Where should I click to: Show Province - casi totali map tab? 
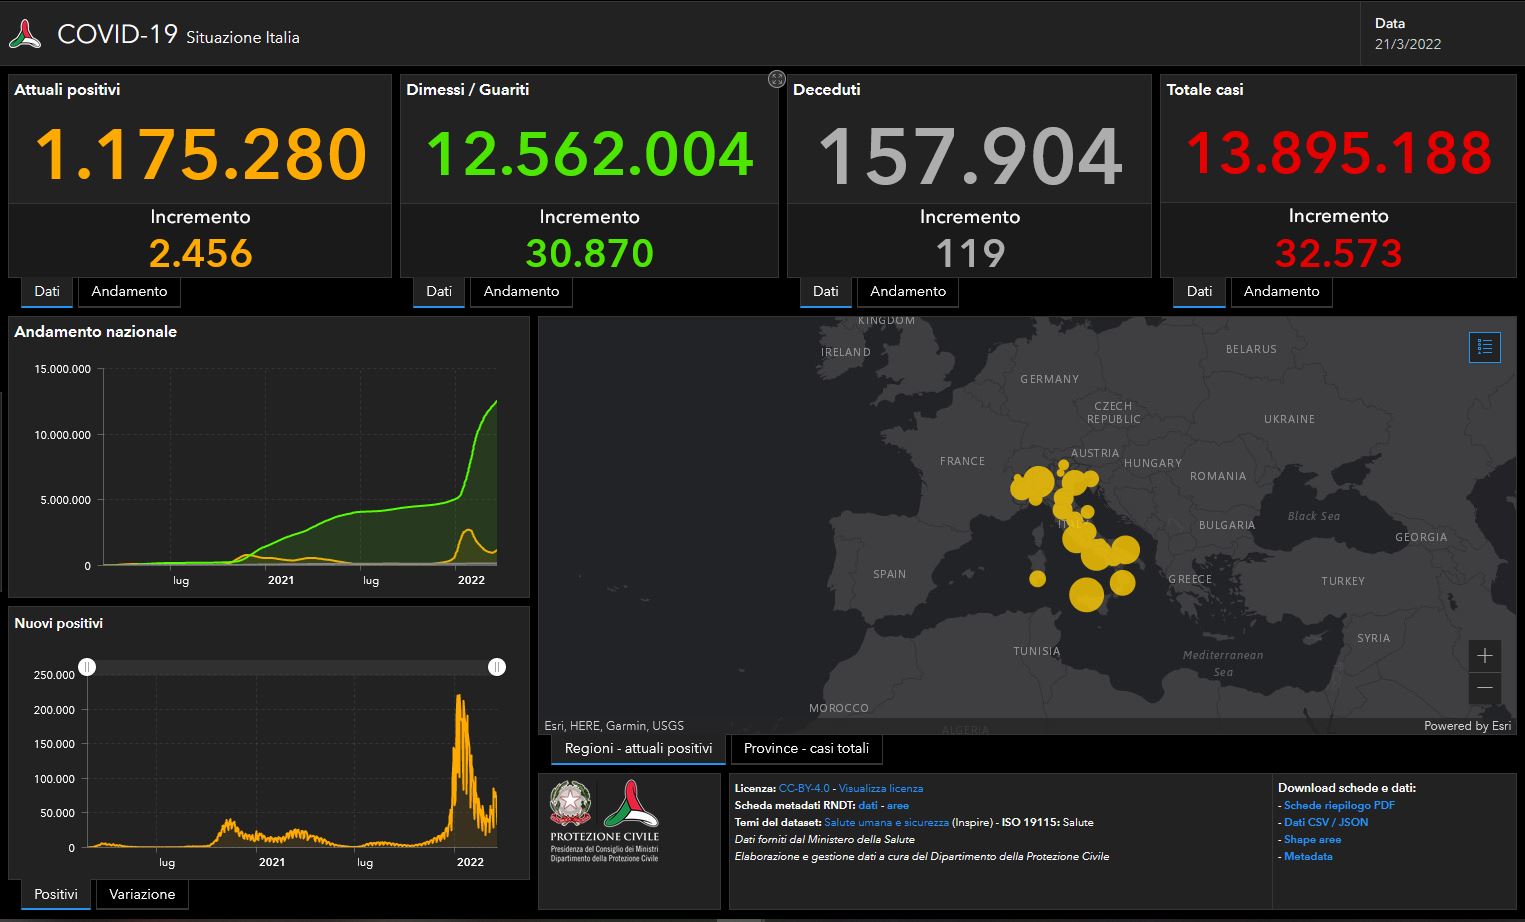coord(806,748)
